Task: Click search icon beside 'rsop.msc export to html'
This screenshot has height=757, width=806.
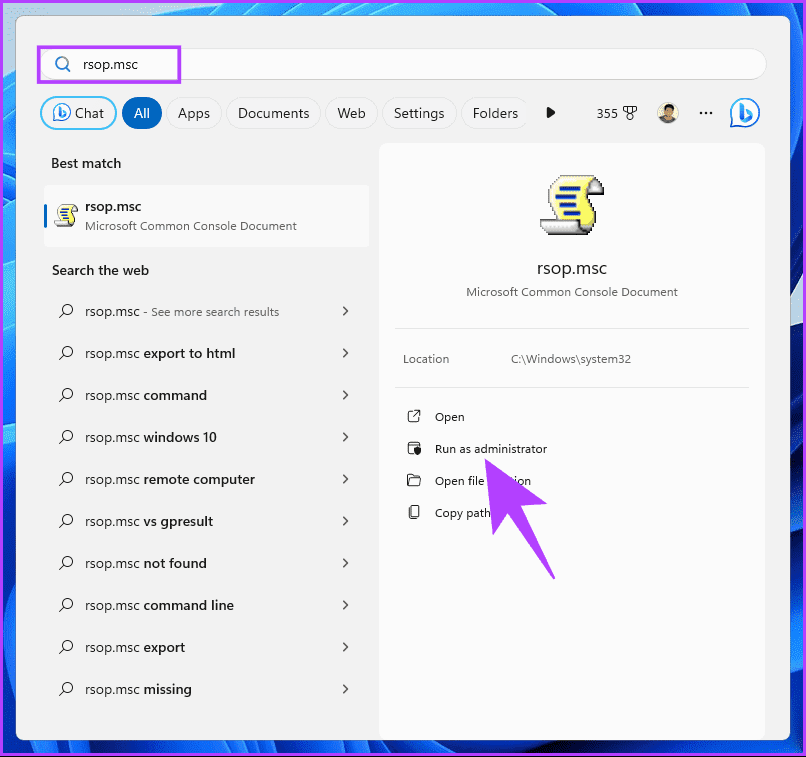Action: click(66, 353)
